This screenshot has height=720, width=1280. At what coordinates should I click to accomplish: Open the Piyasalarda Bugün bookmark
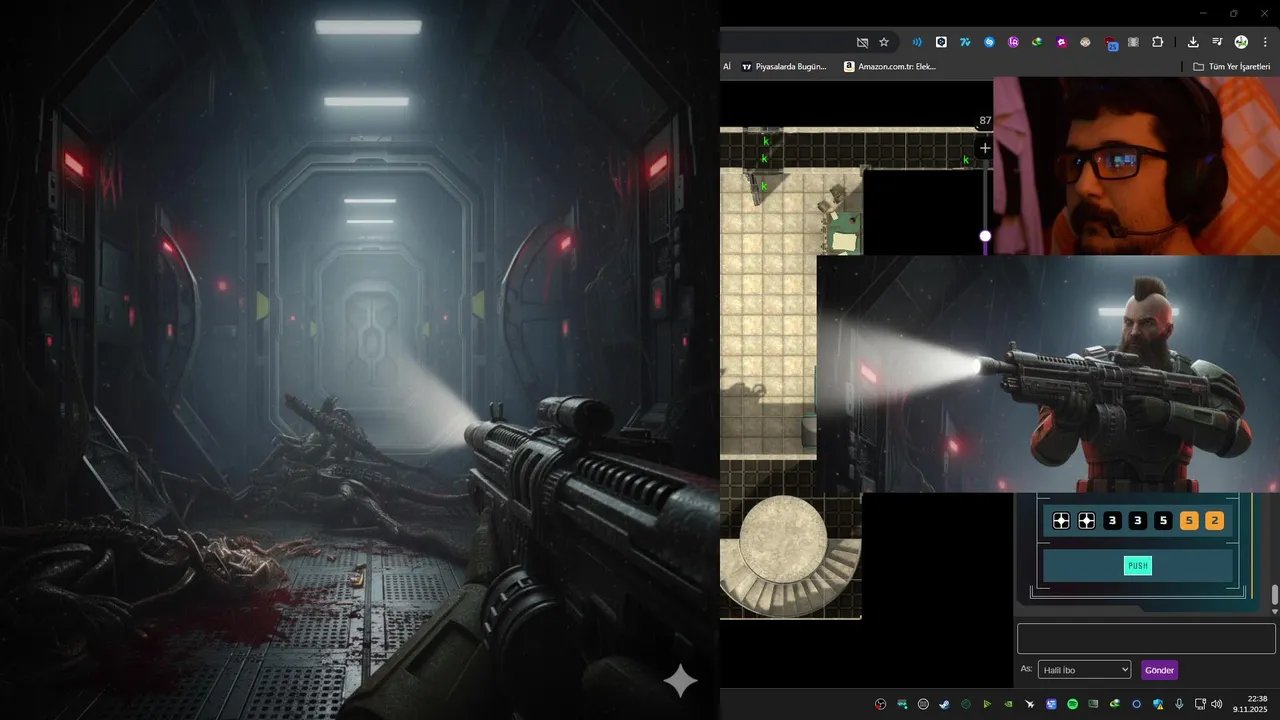pyautogui.click(x=783, y=66)
